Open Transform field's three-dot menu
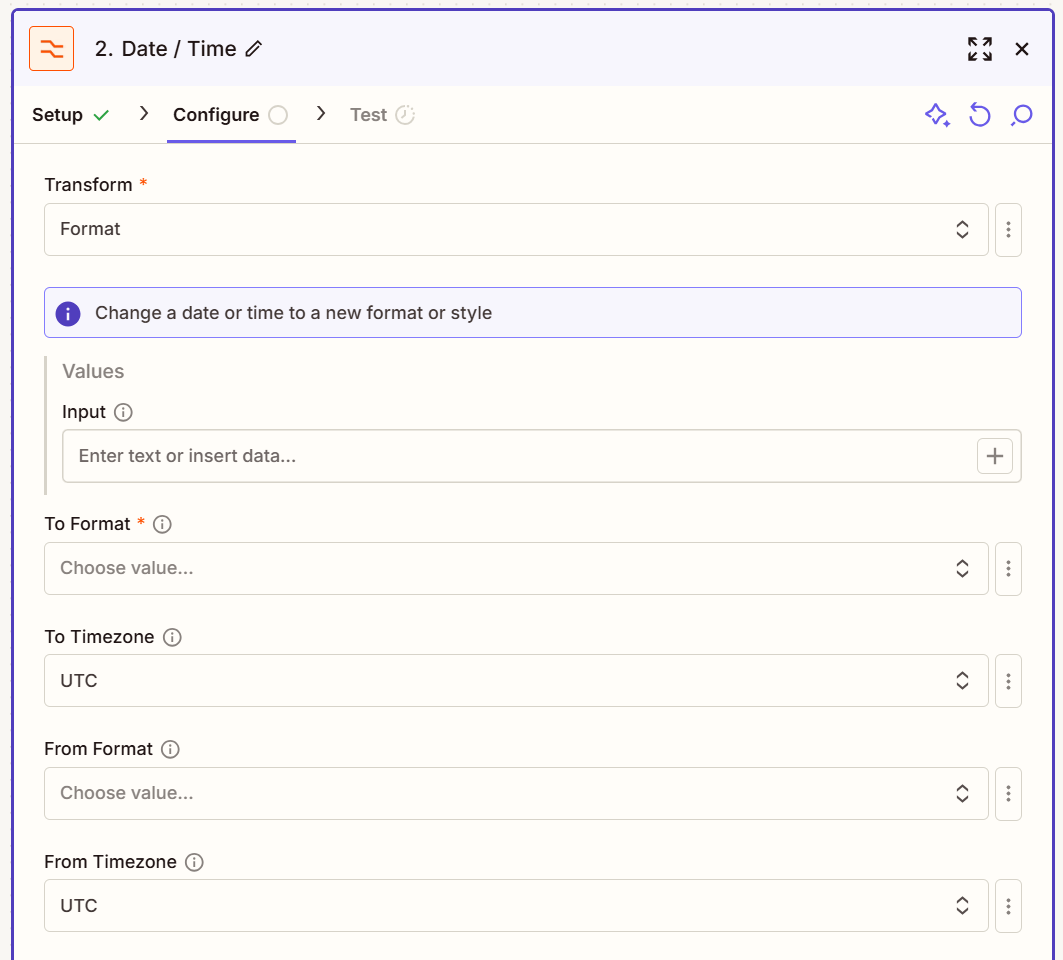 click(x=1008, y=229)
